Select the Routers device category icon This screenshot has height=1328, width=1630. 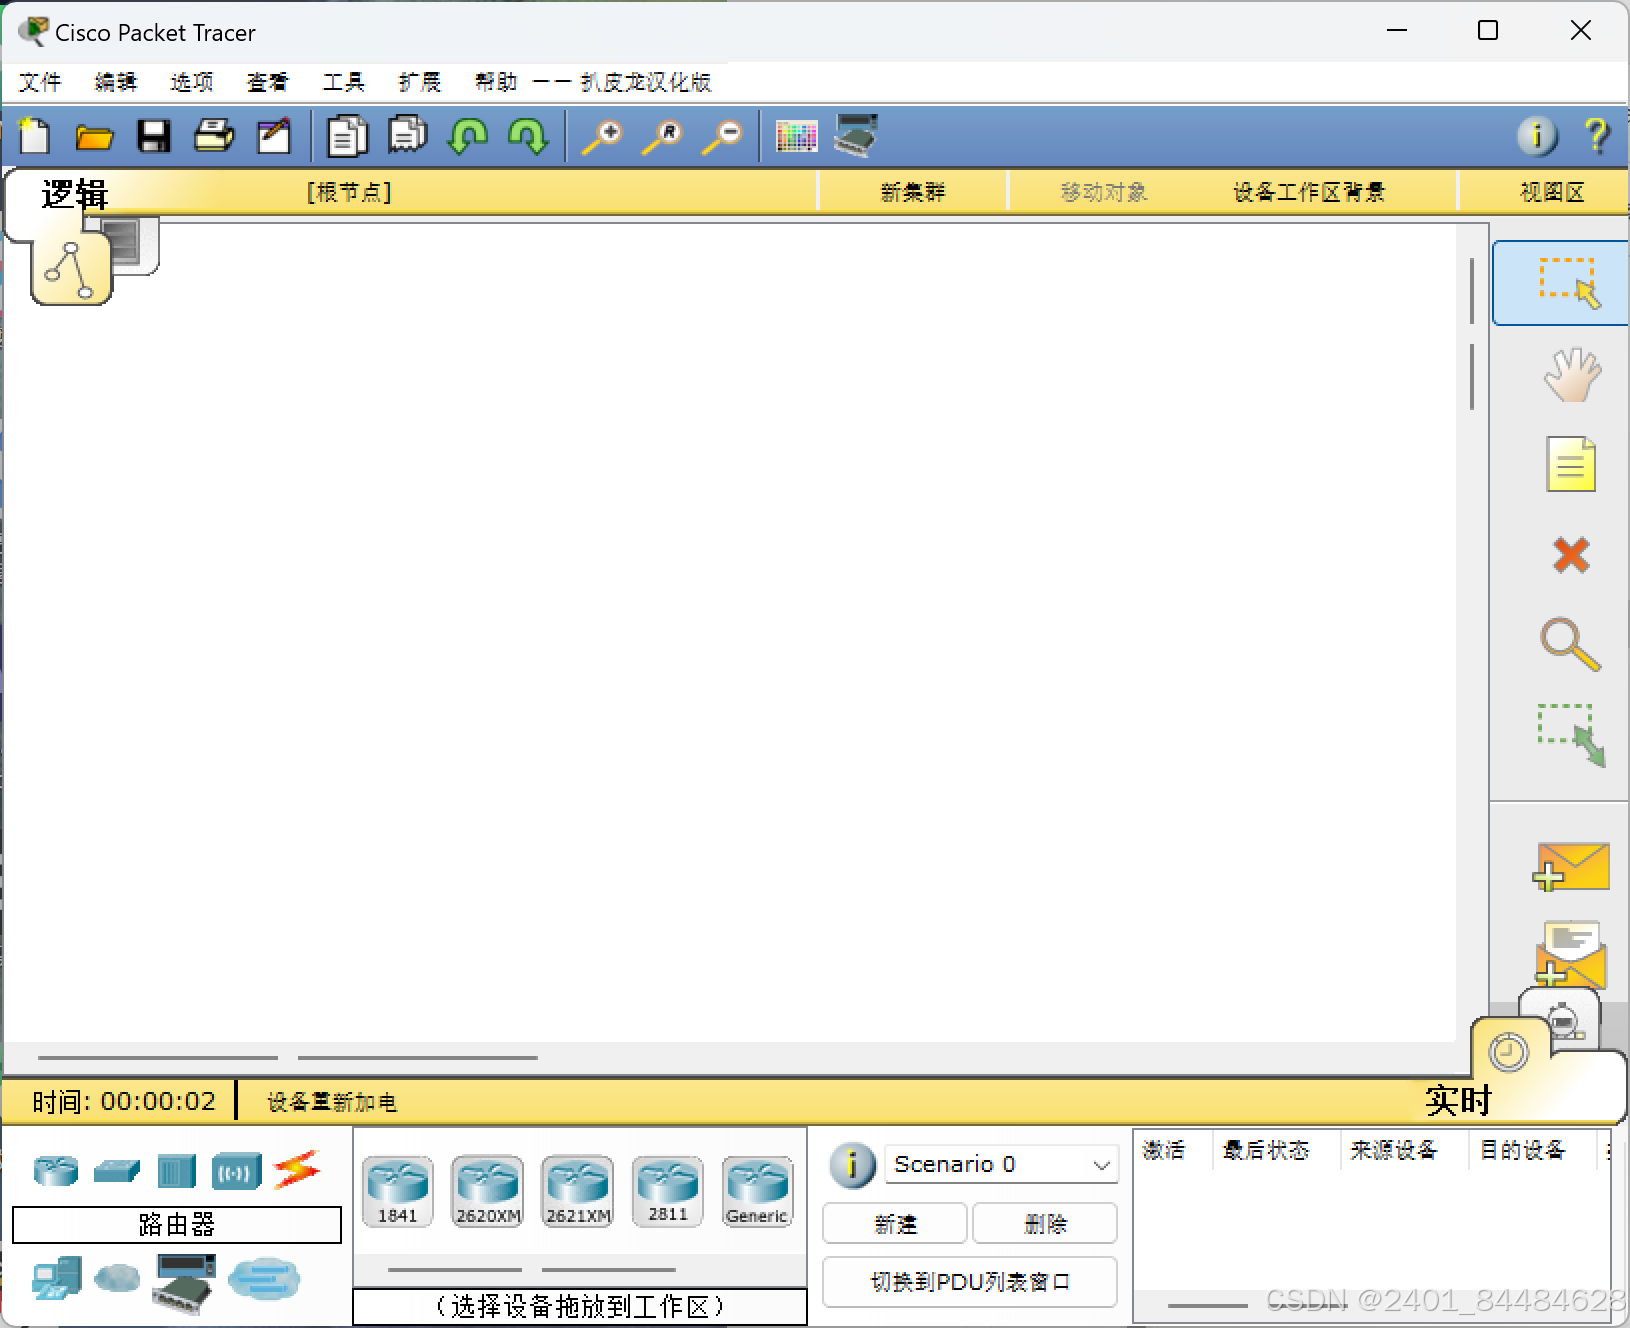56,1169
